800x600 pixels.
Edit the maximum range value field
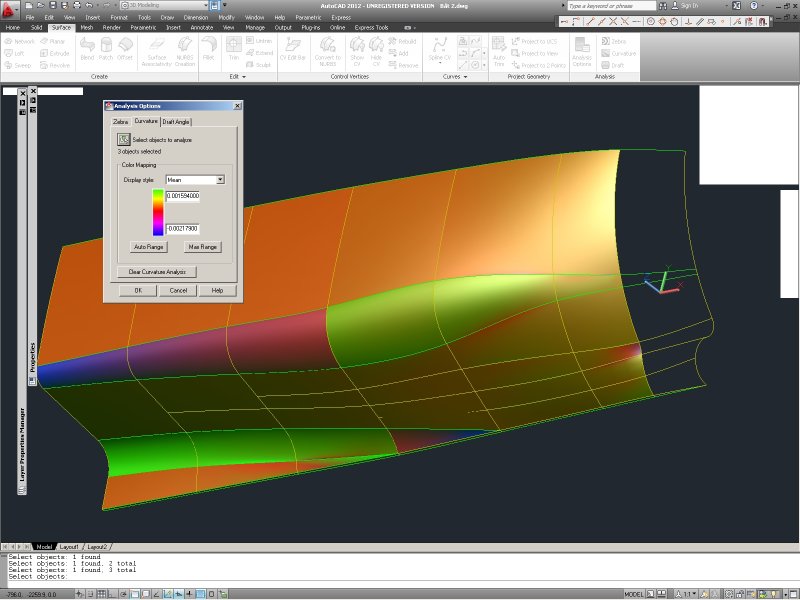(x=183, y=195)
